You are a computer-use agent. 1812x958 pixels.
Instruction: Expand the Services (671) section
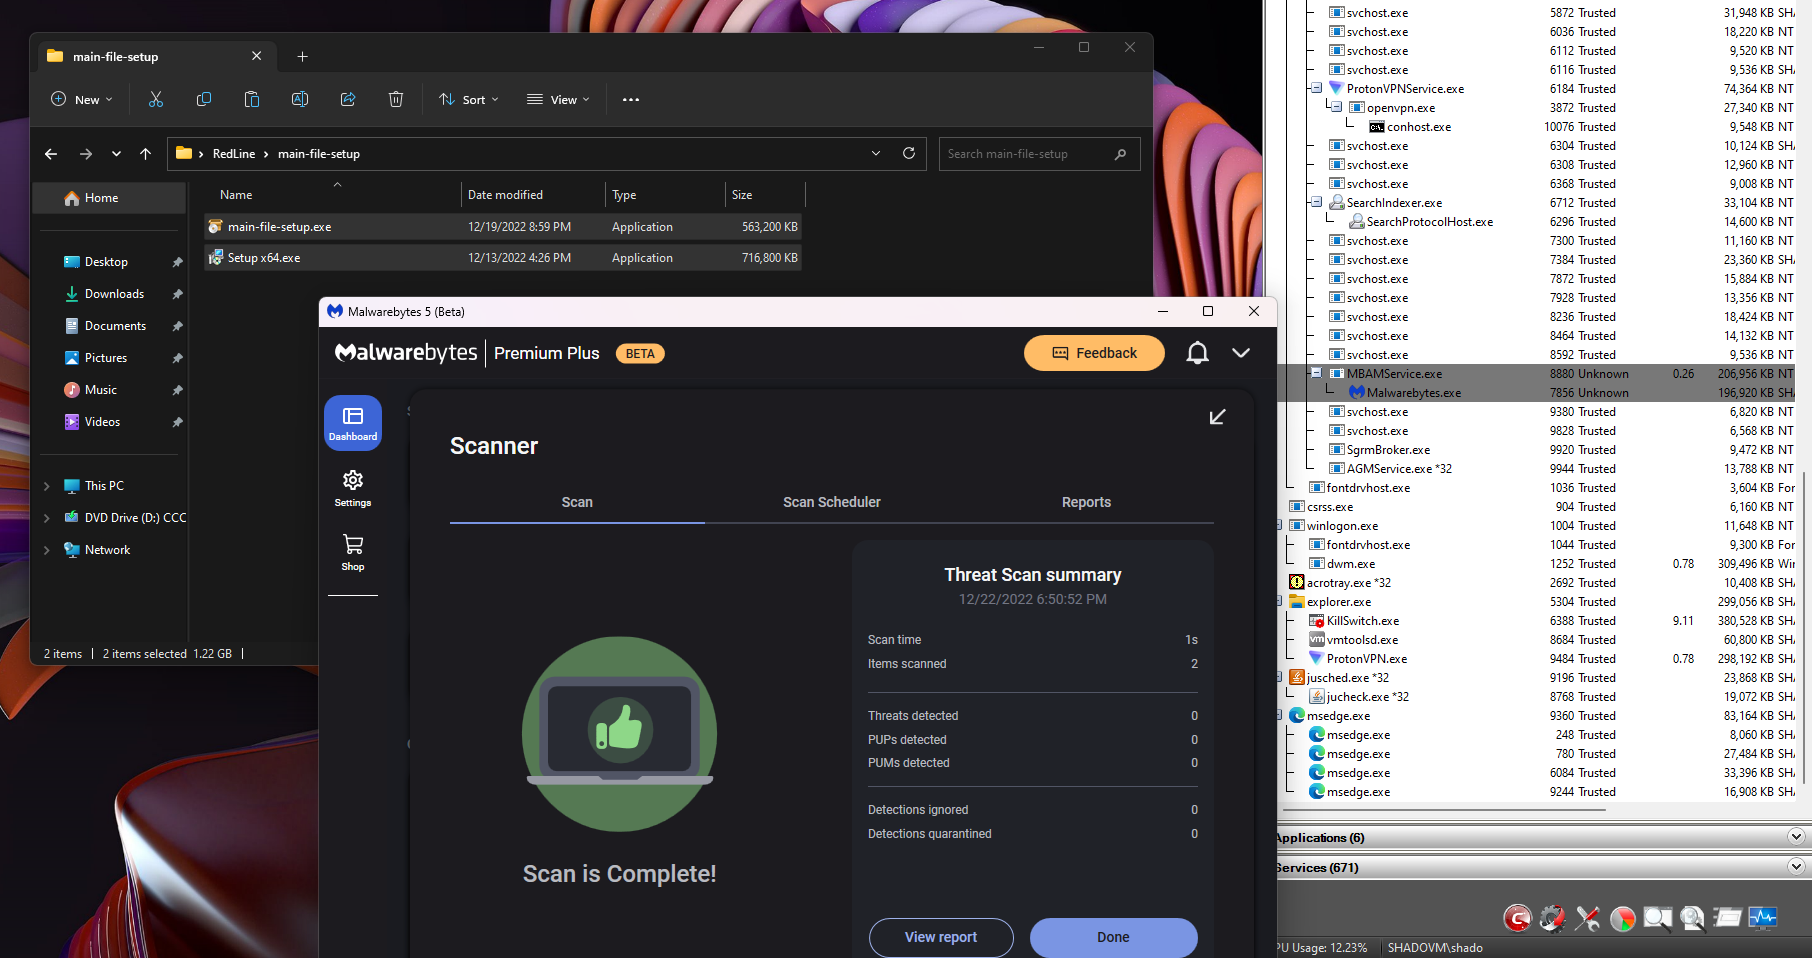tap(1796, 867)
